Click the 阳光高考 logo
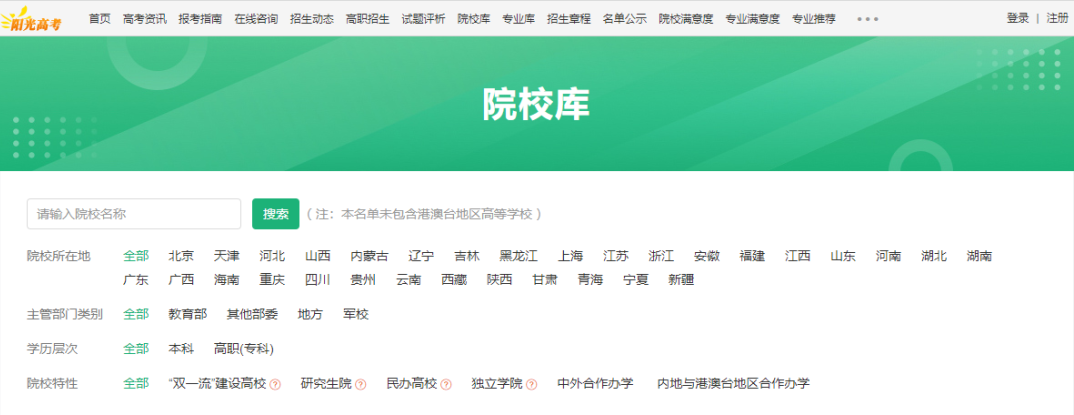 [32, 20]
